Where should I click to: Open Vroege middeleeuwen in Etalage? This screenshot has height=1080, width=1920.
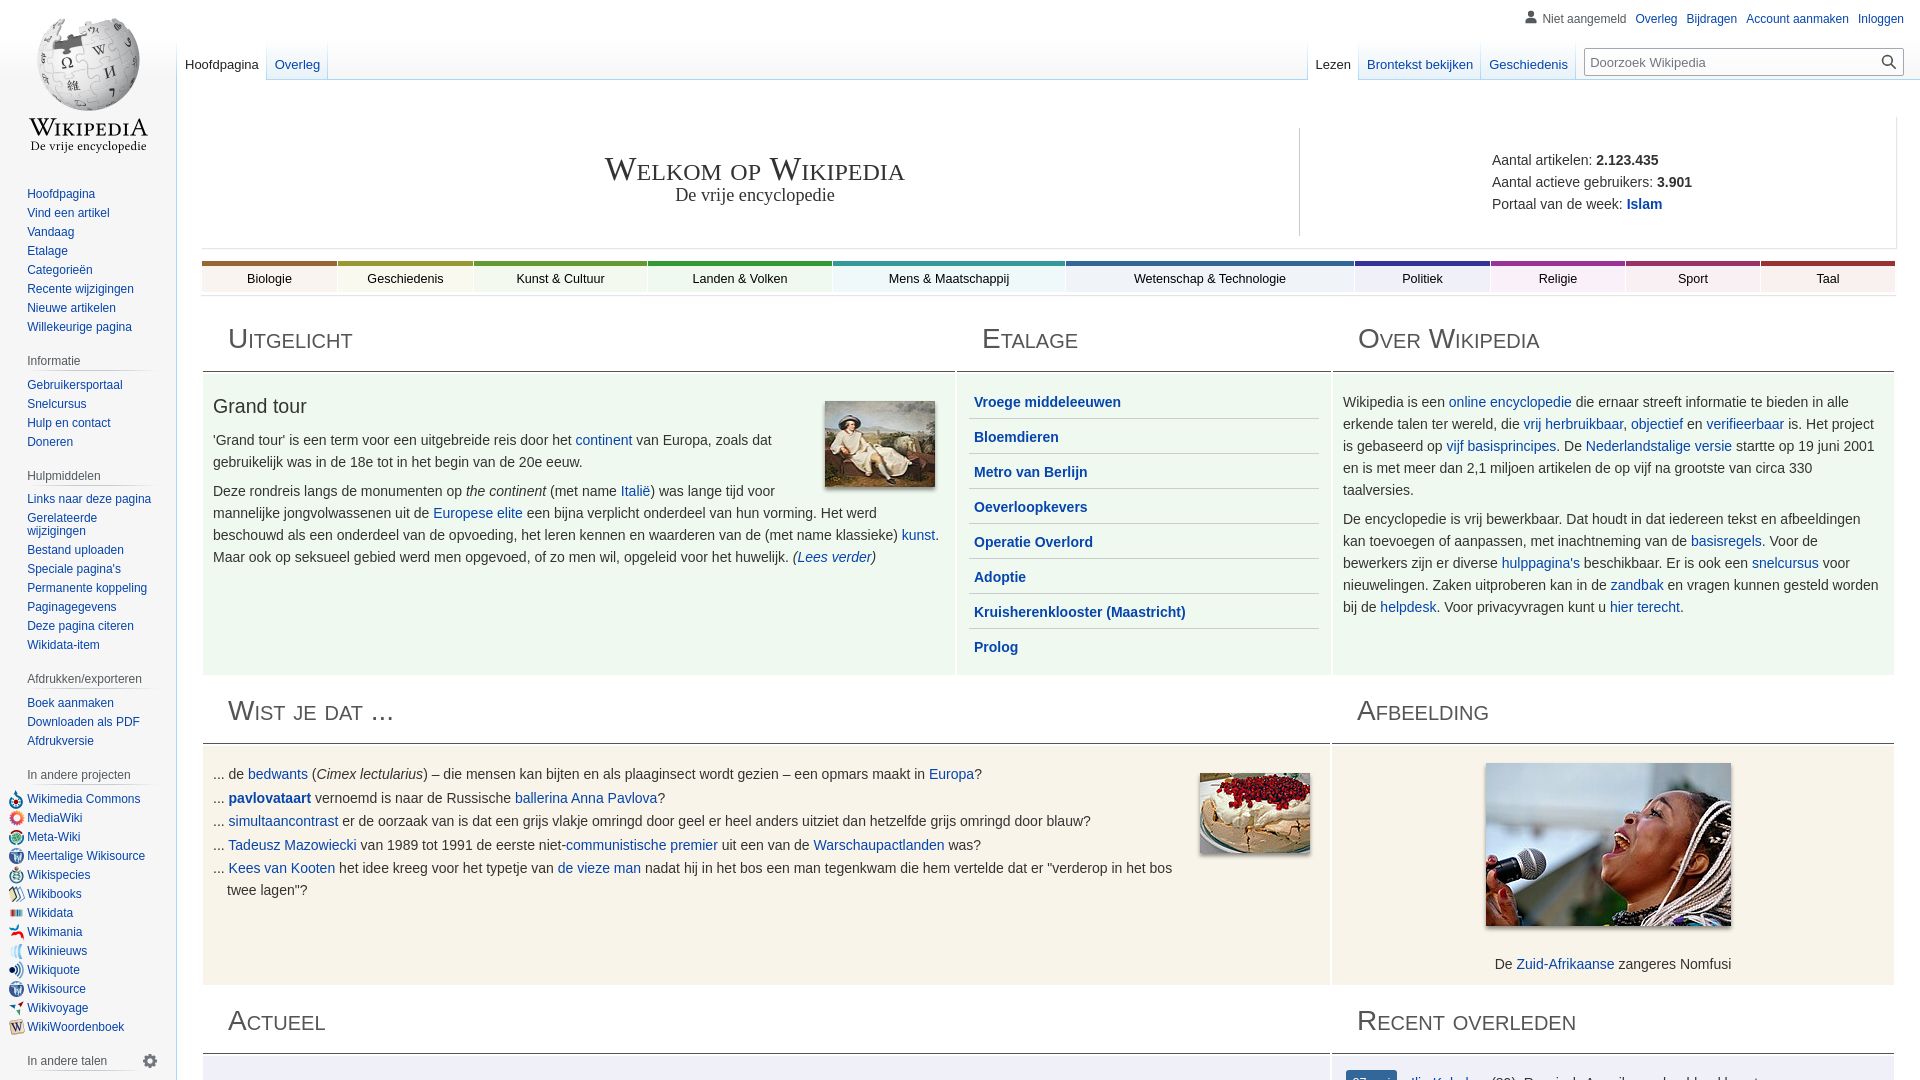(1047, 402)
